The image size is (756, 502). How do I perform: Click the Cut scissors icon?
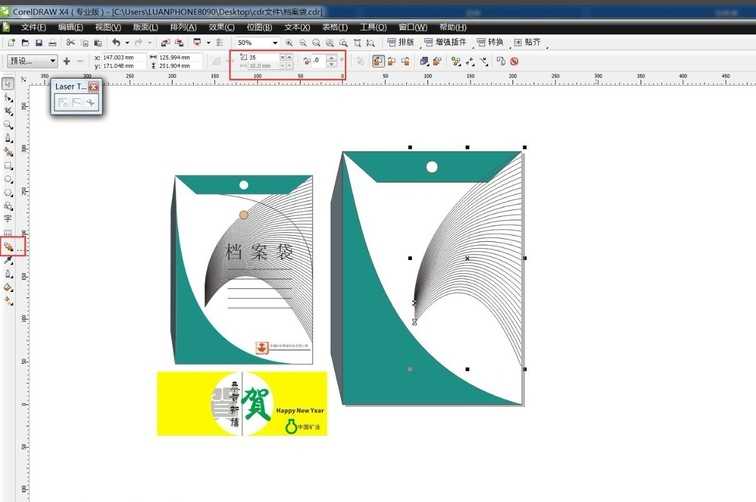(70, 43)
